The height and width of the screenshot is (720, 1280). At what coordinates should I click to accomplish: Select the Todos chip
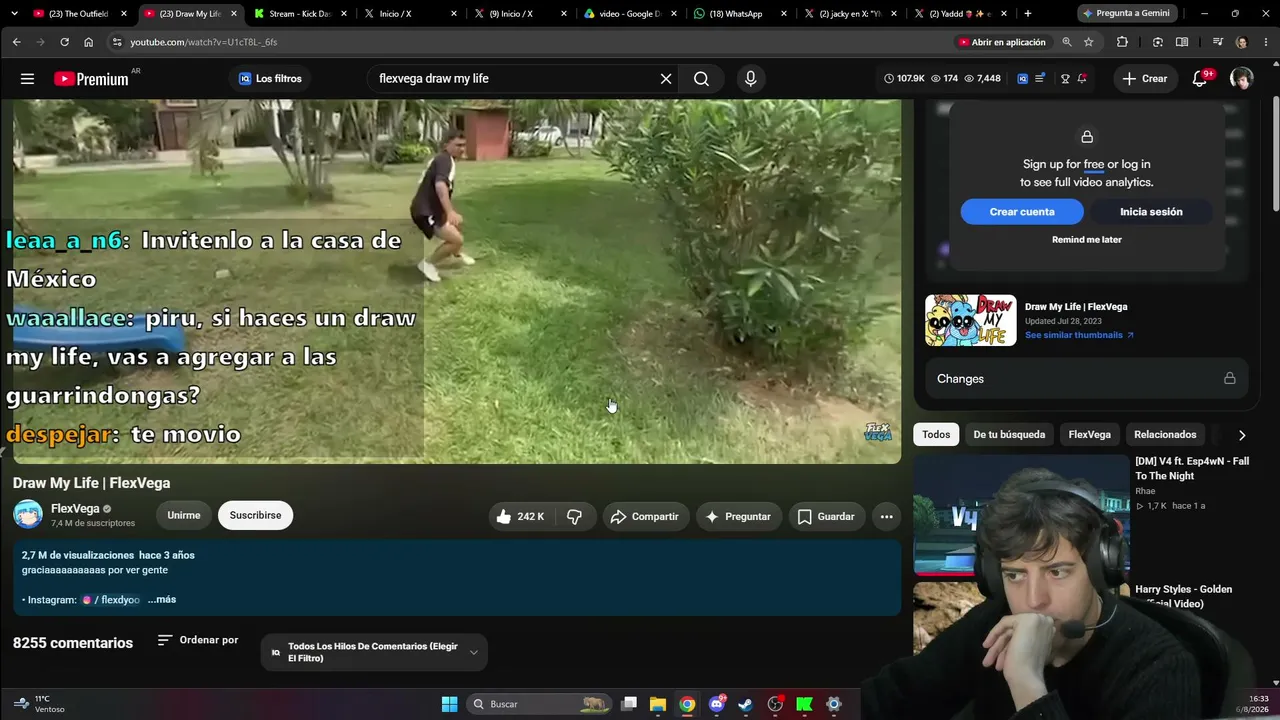(x=936, y=435)
